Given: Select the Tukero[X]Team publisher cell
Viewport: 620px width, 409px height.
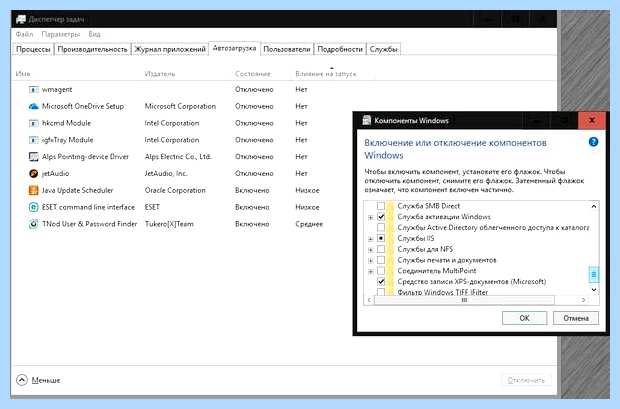Looking at the screenshot, I should [x=169, y=224].
